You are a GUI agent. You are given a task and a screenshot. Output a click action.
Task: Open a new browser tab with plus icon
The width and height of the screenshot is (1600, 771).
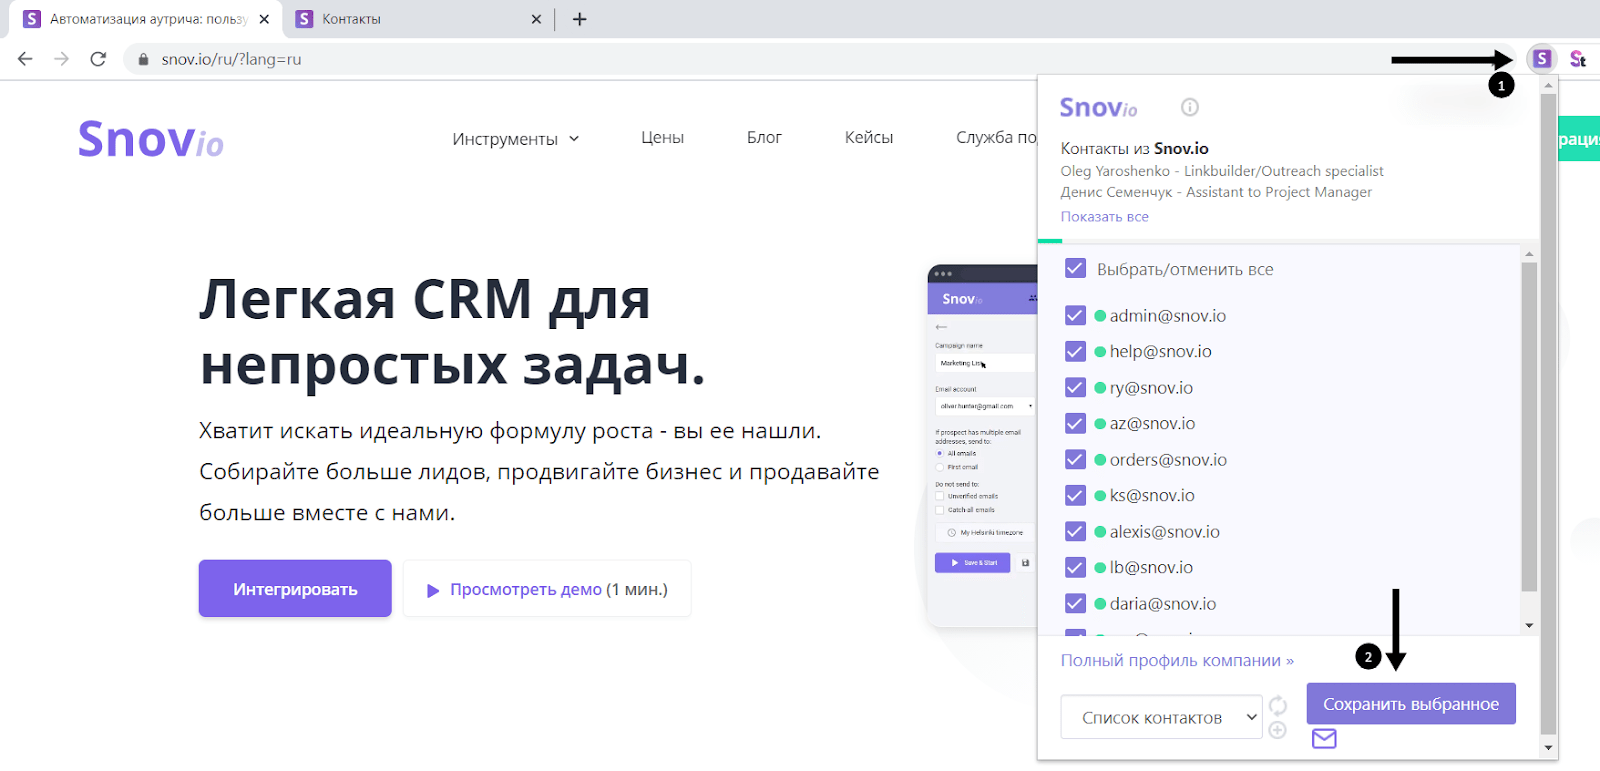(x=579, y=19)
